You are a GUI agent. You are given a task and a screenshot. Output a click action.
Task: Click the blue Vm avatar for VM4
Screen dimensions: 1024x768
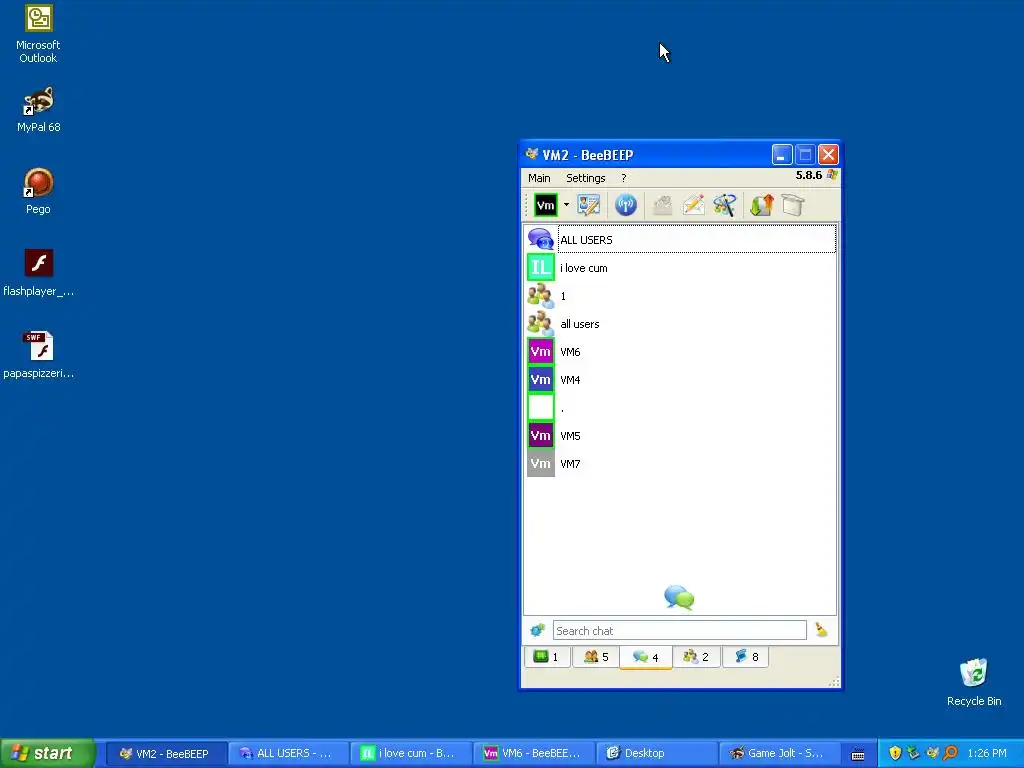click(541, 380)
